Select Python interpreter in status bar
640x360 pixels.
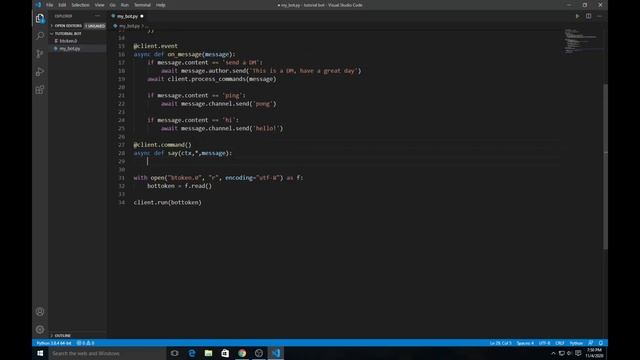(53, 343)
